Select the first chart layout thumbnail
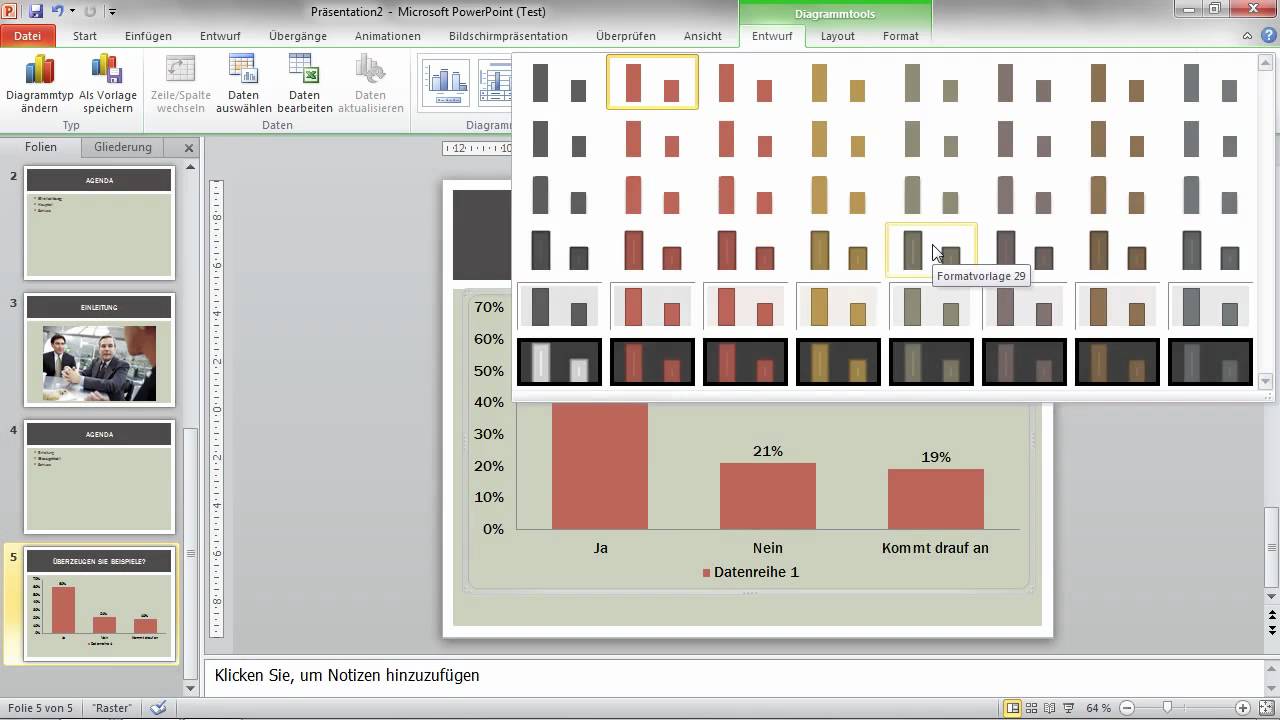Viewport: 1280px width, 720px height. click(446, 83)
